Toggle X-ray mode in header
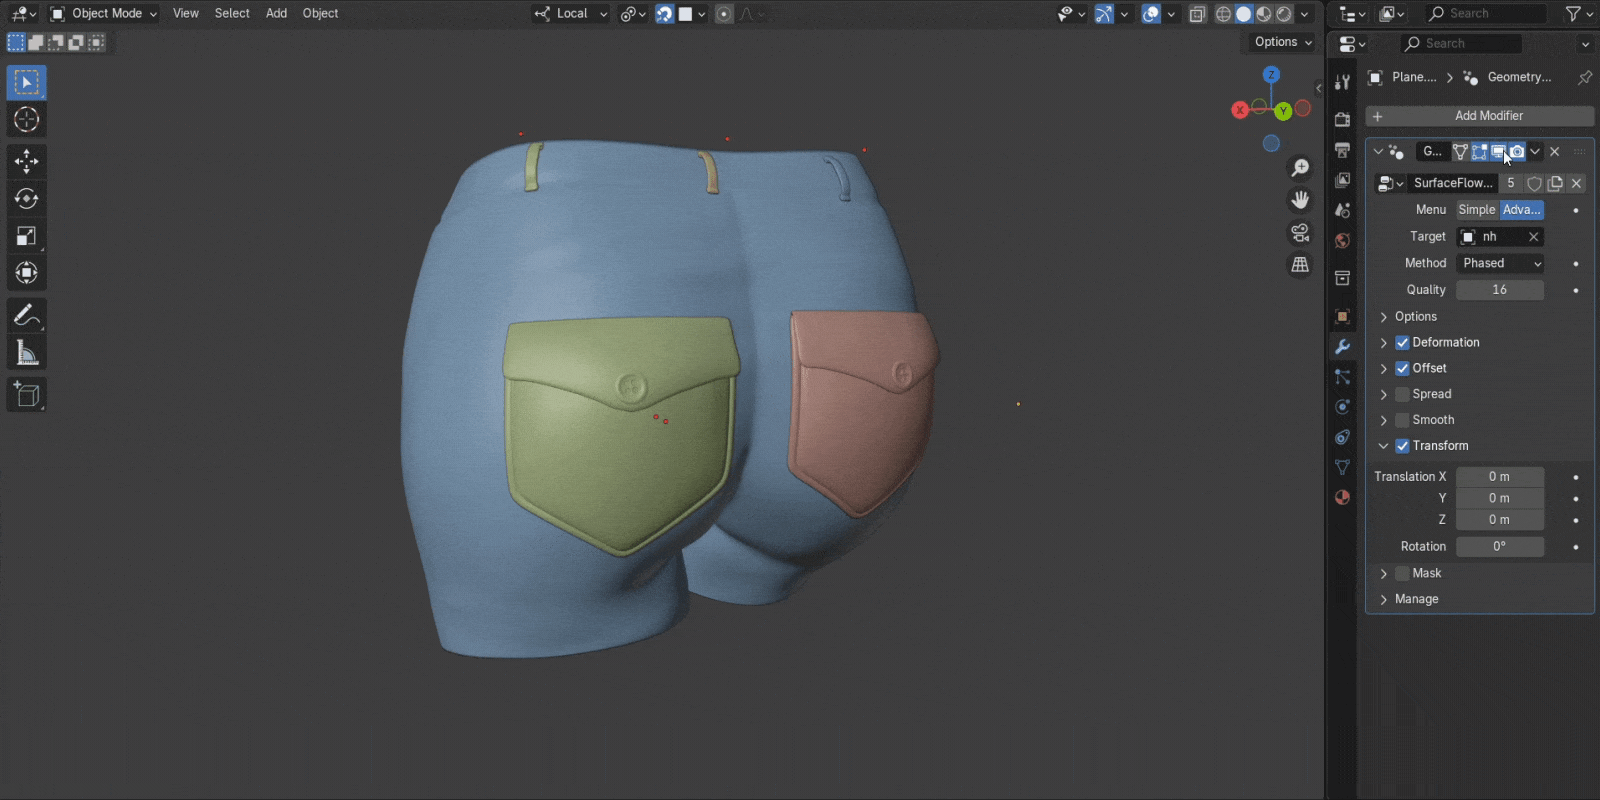 (x=1197, y=14)
